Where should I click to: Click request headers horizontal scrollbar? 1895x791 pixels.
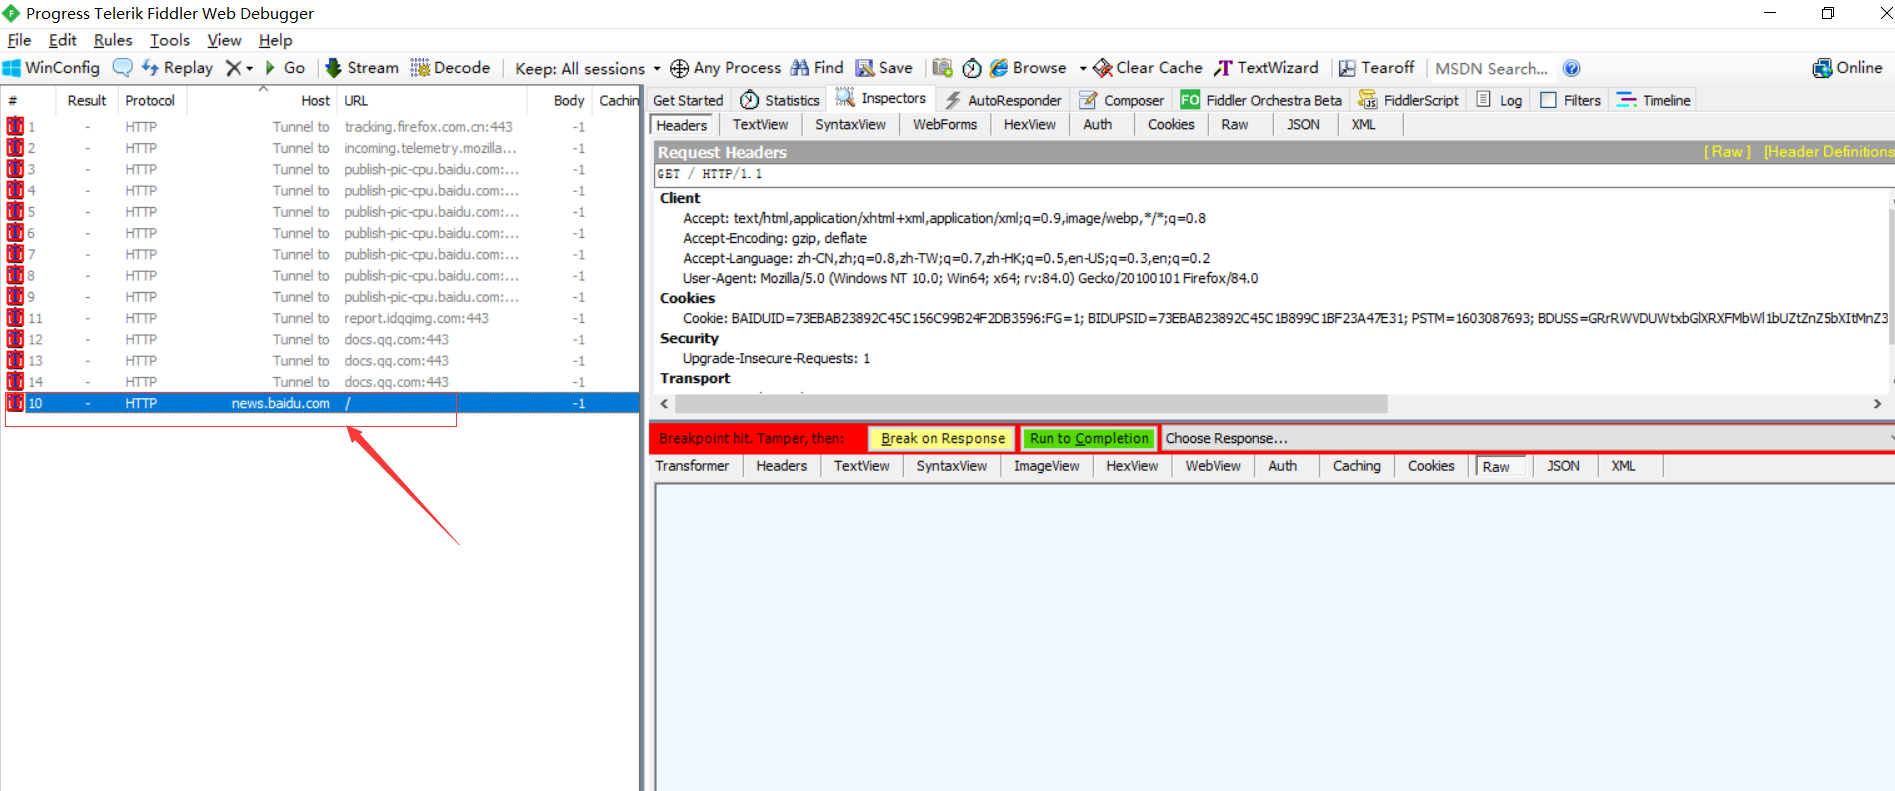(1031, 404)
